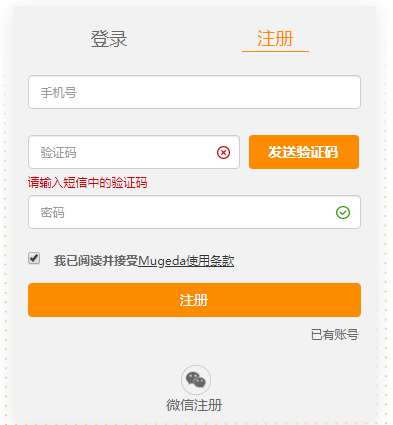Screen dimensions: 393x425
Task: Switch to the 登录 tab
Action: (109, 39)
